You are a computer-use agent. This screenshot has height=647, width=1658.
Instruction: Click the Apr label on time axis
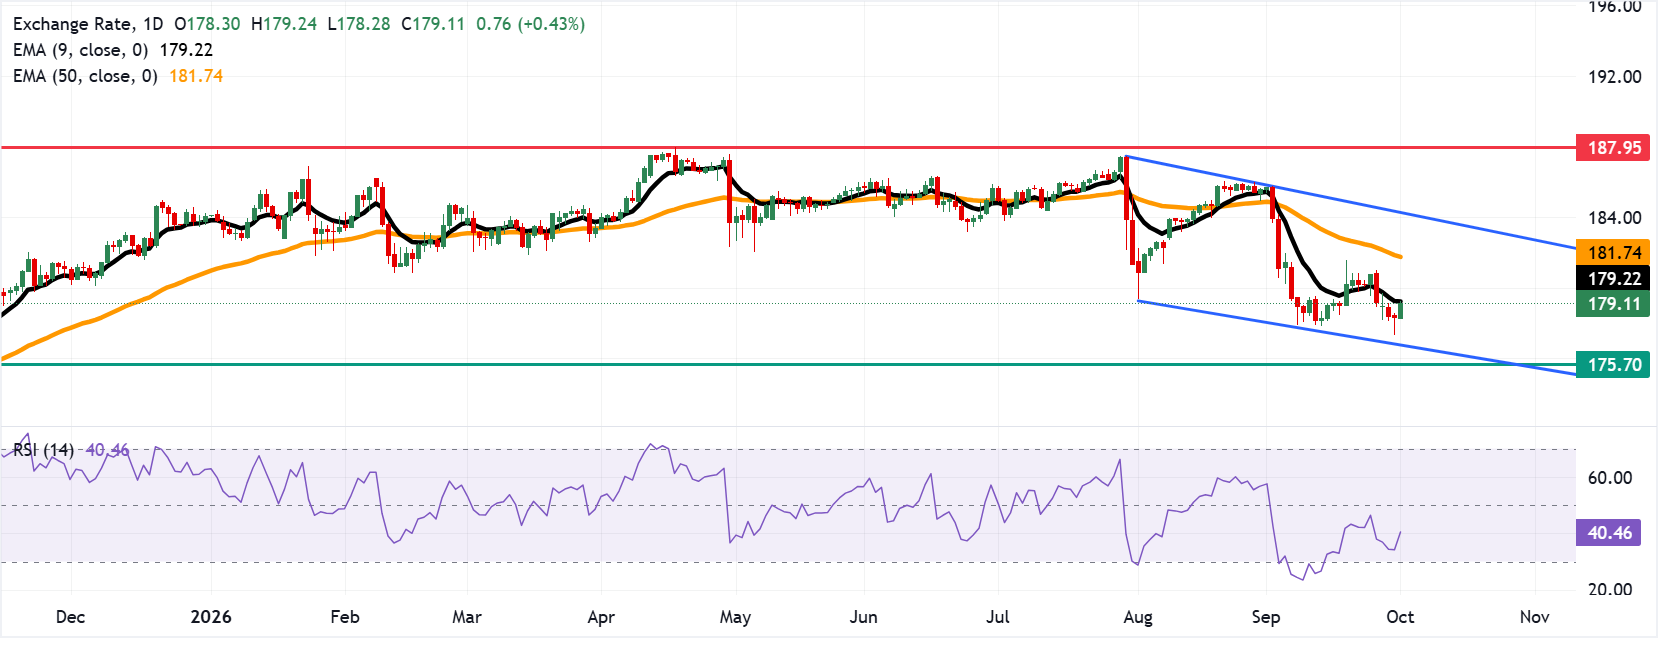(x=601, y=617)
